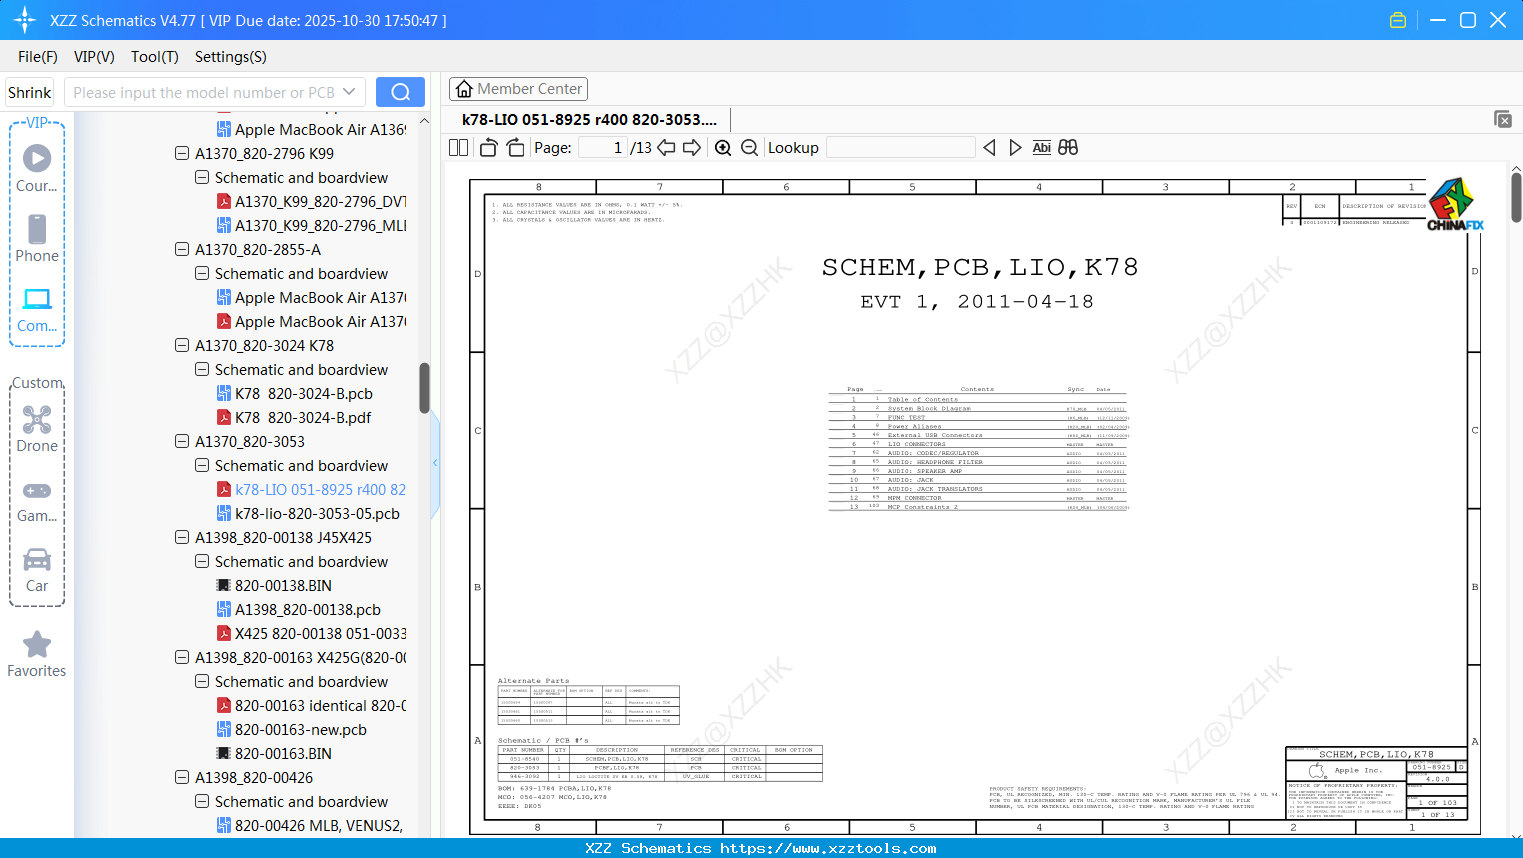Toggle the Abi text match option
The image size is (1523, 858).
tap(1042, 148)
